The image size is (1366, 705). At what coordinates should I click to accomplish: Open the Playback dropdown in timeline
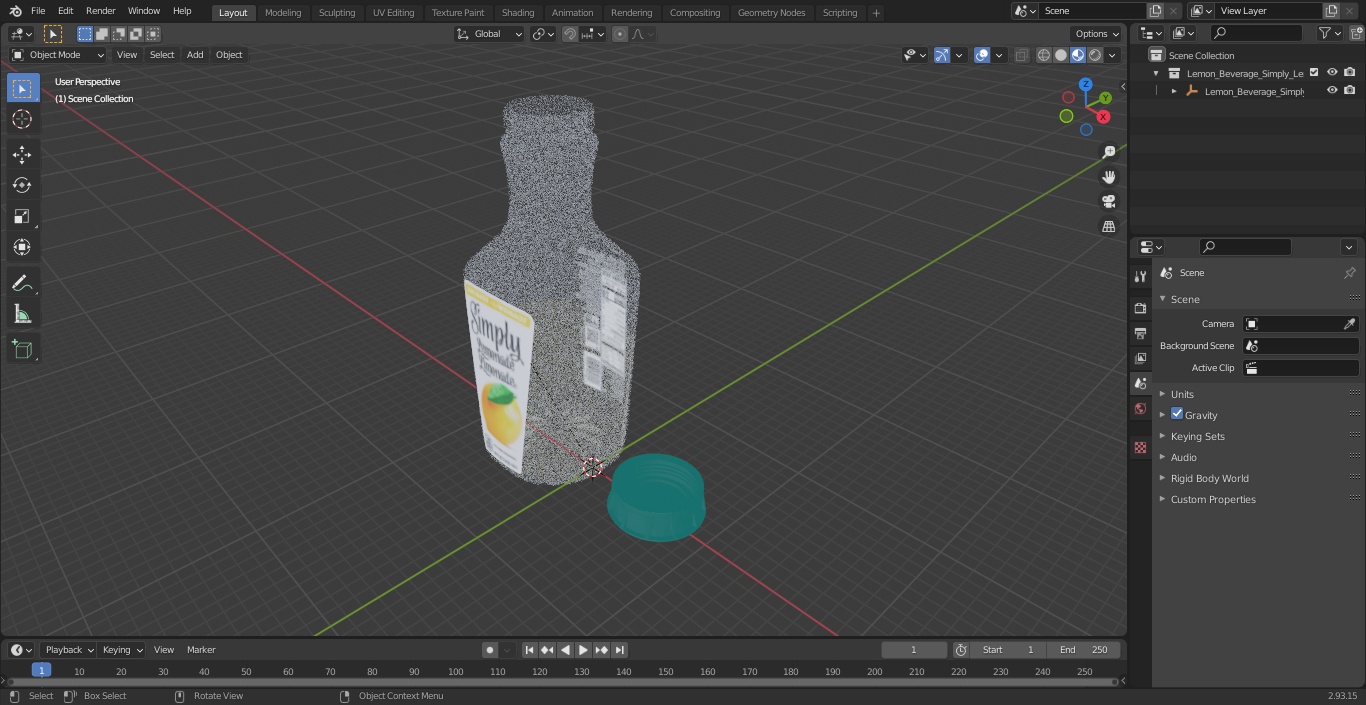68,650
